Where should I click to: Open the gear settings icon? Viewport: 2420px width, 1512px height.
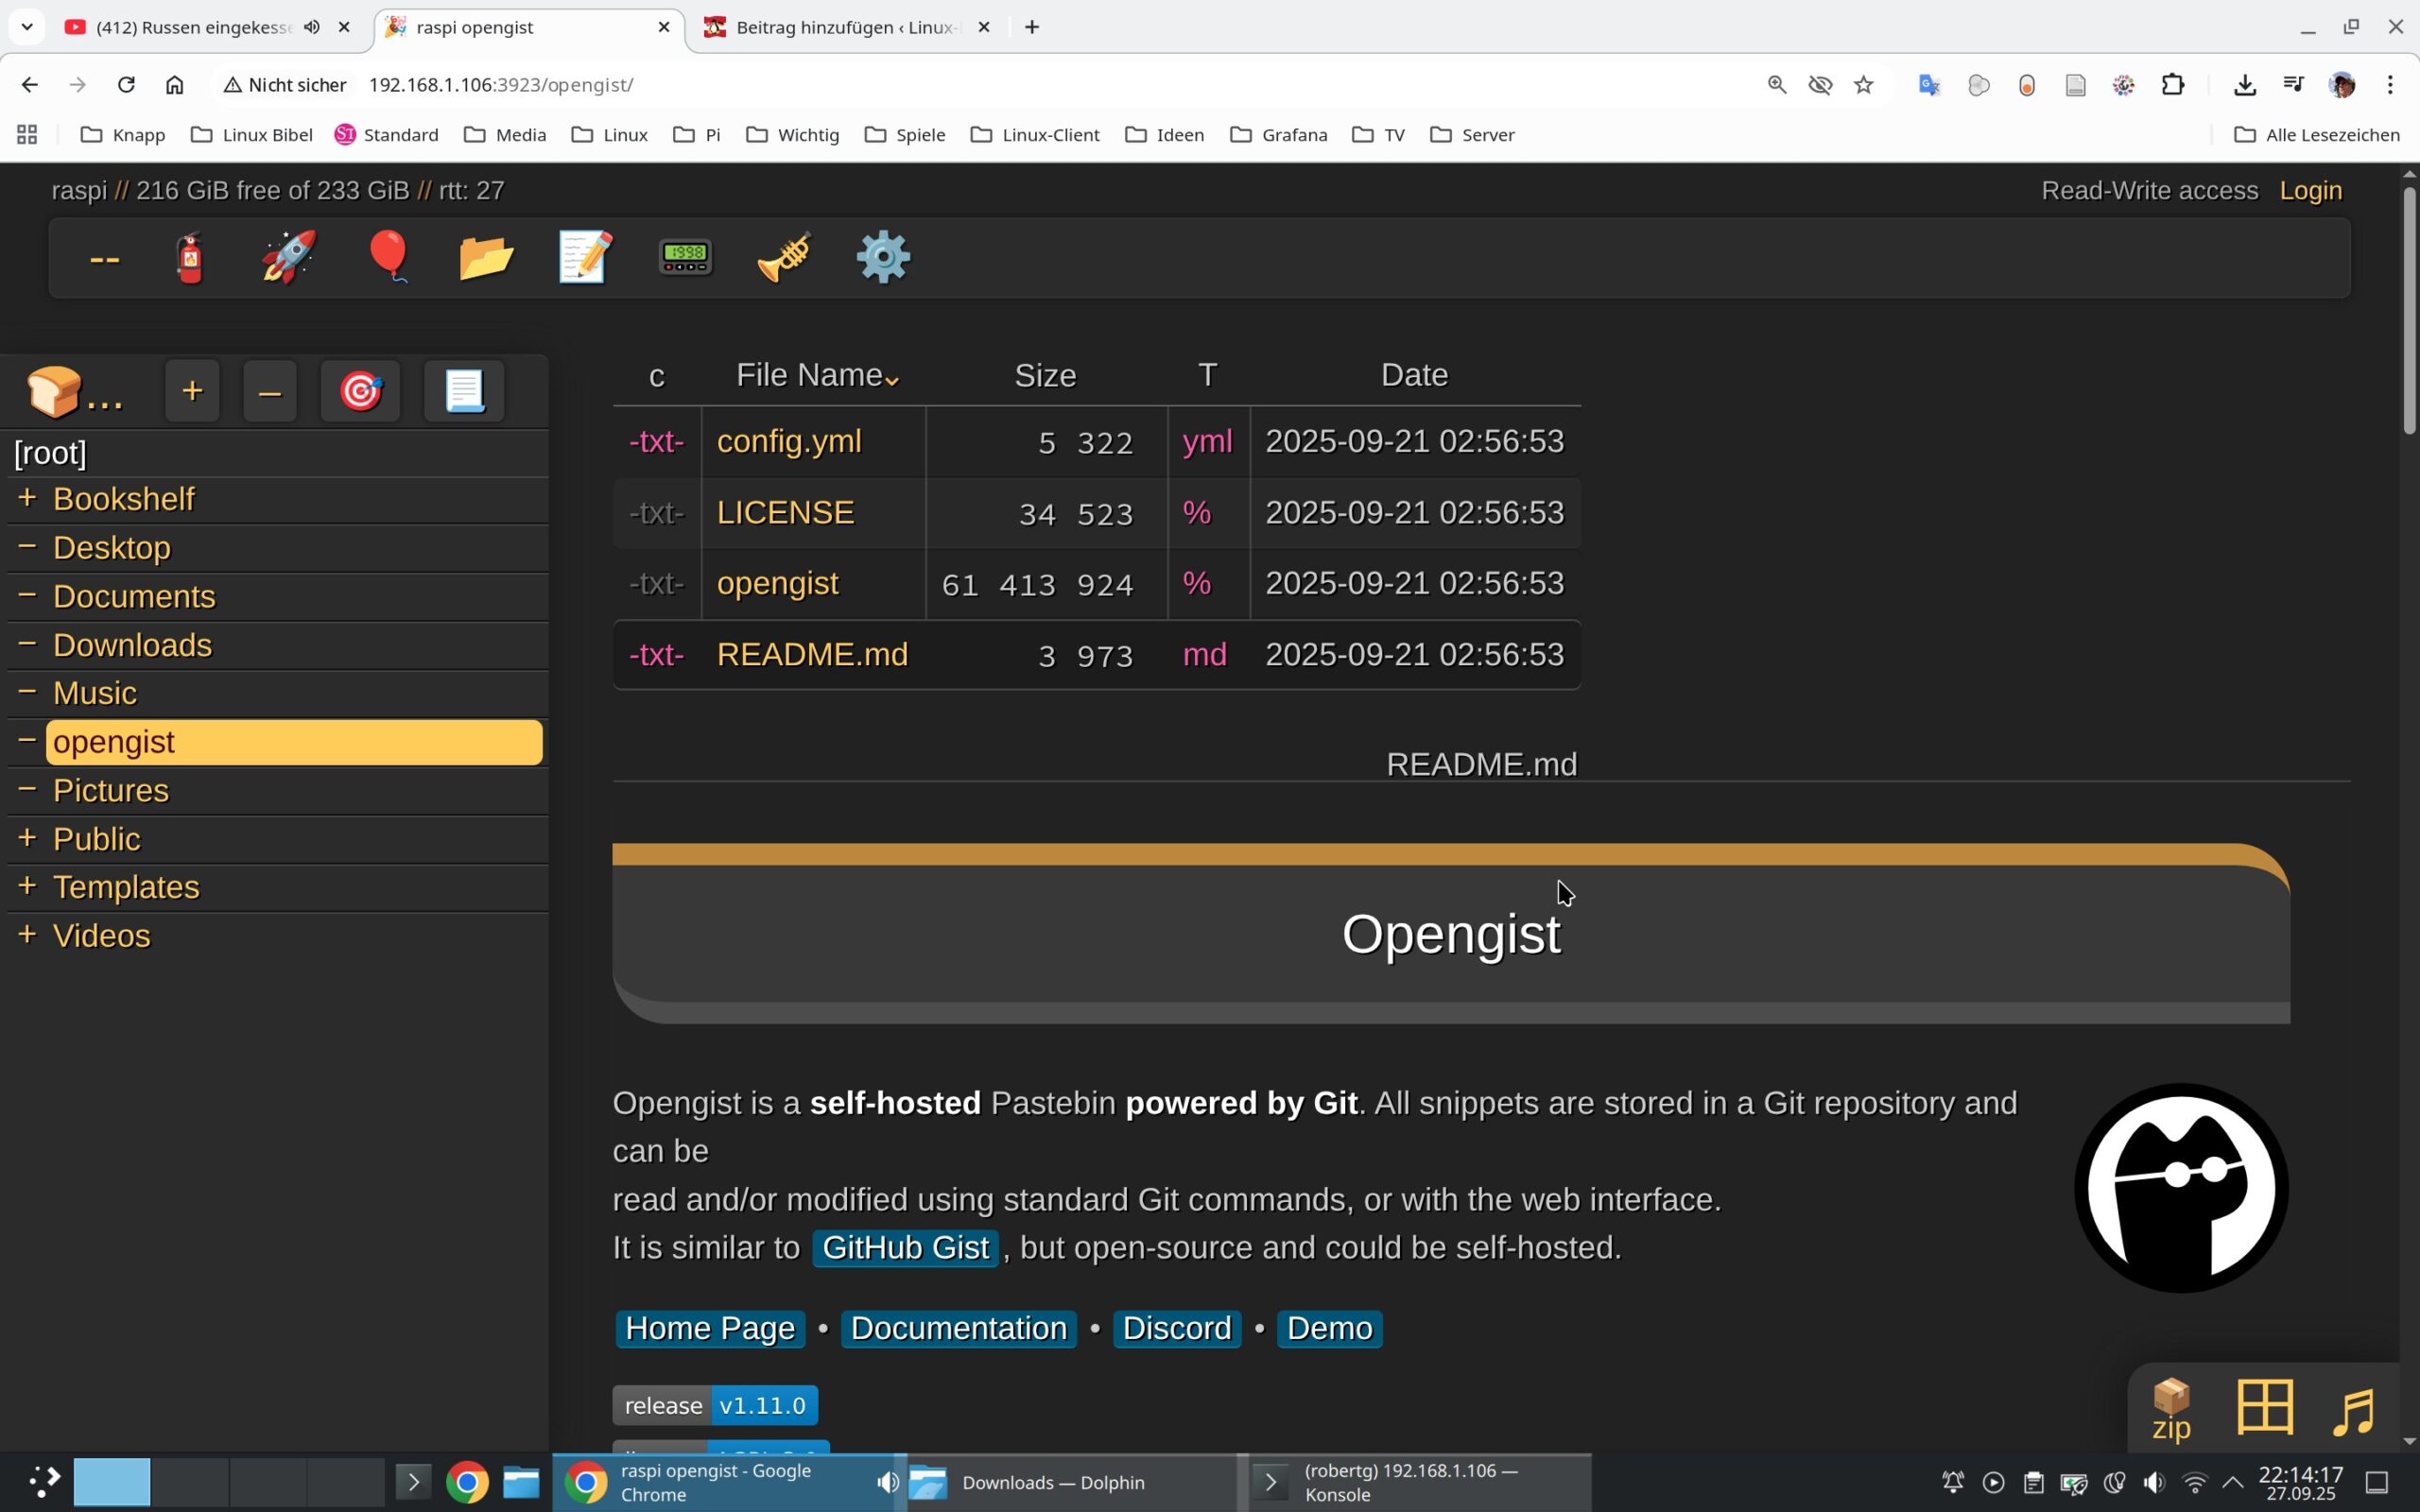click(883, 258)
